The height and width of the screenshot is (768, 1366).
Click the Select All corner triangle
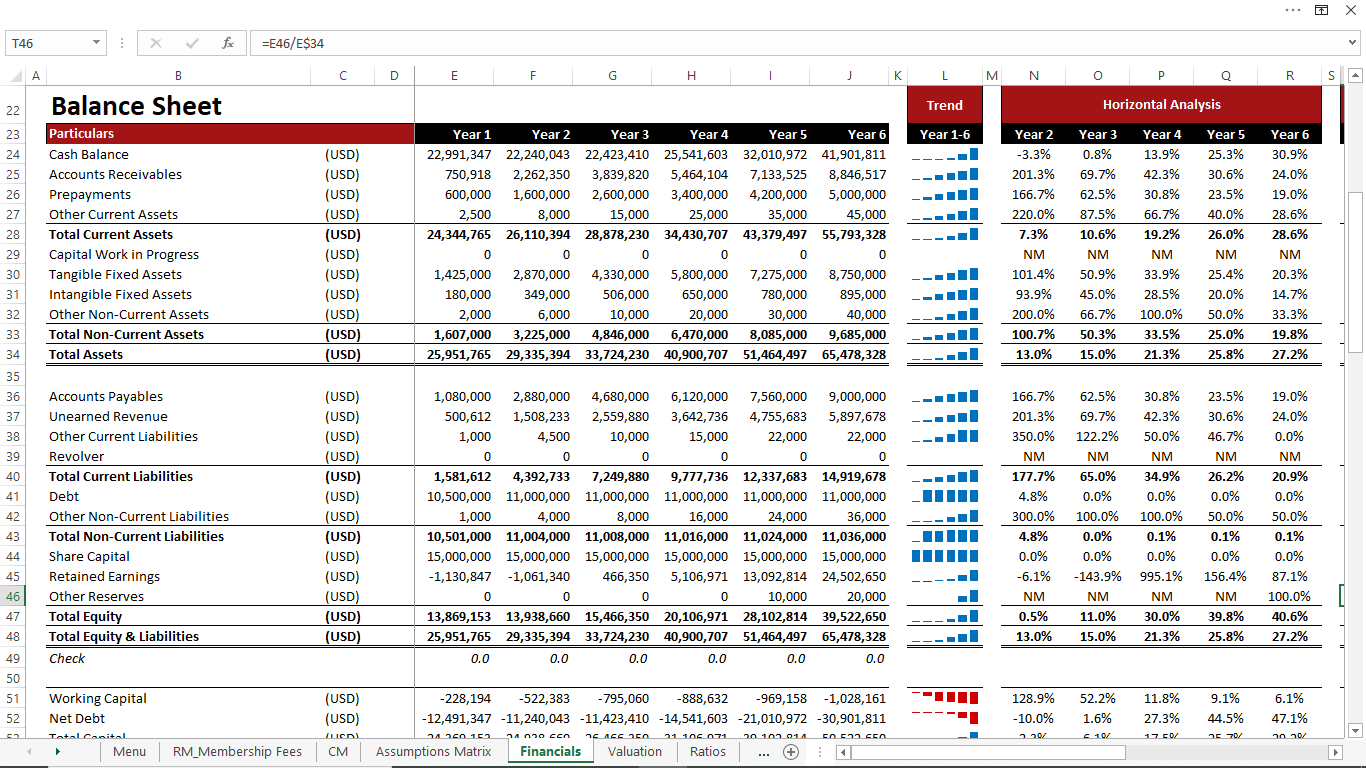[14, 75]
